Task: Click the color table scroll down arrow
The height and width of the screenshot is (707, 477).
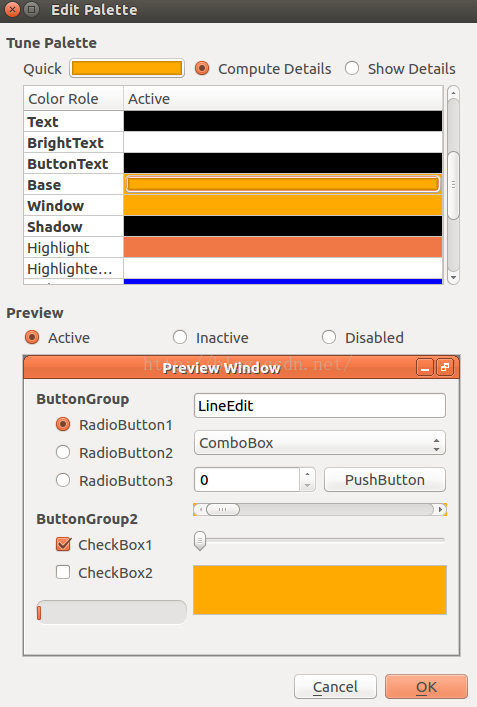Action: pyautogui.click(x=454, y=278)
